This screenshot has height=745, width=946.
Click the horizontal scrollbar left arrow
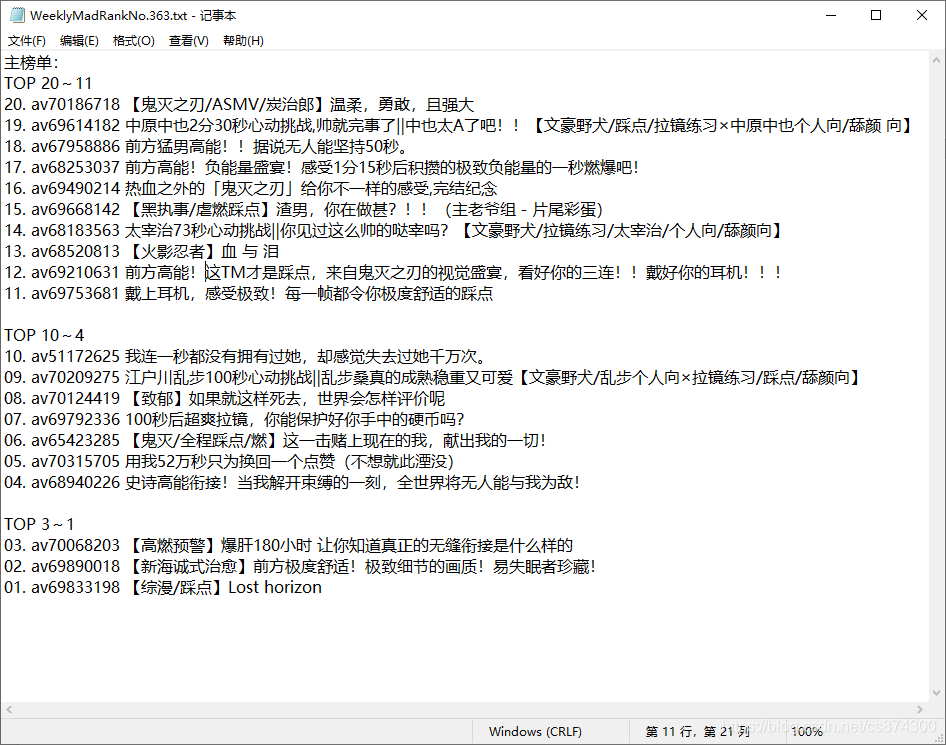[x=9, y=709]
